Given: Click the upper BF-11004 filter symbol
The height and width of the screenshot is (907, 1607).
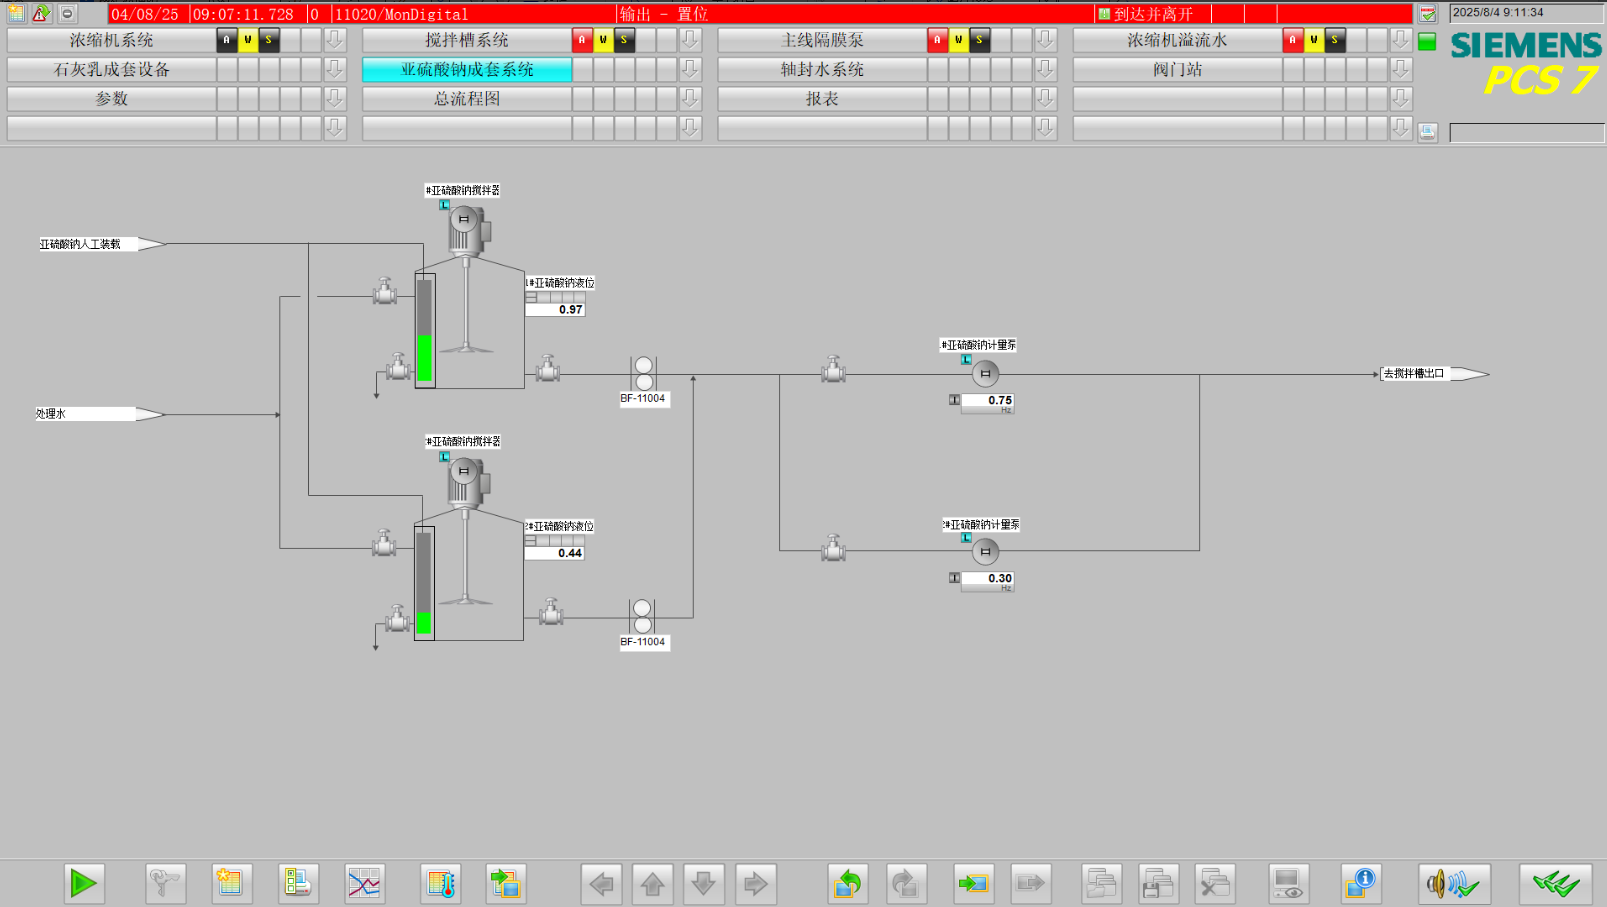Looking at the screenshot, I should 644,374.
